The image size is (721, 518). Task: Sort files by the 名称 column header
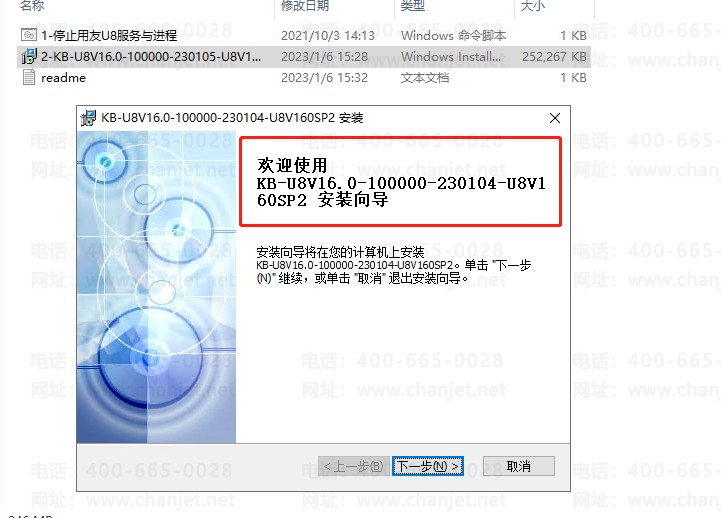(x=32, y=6)
